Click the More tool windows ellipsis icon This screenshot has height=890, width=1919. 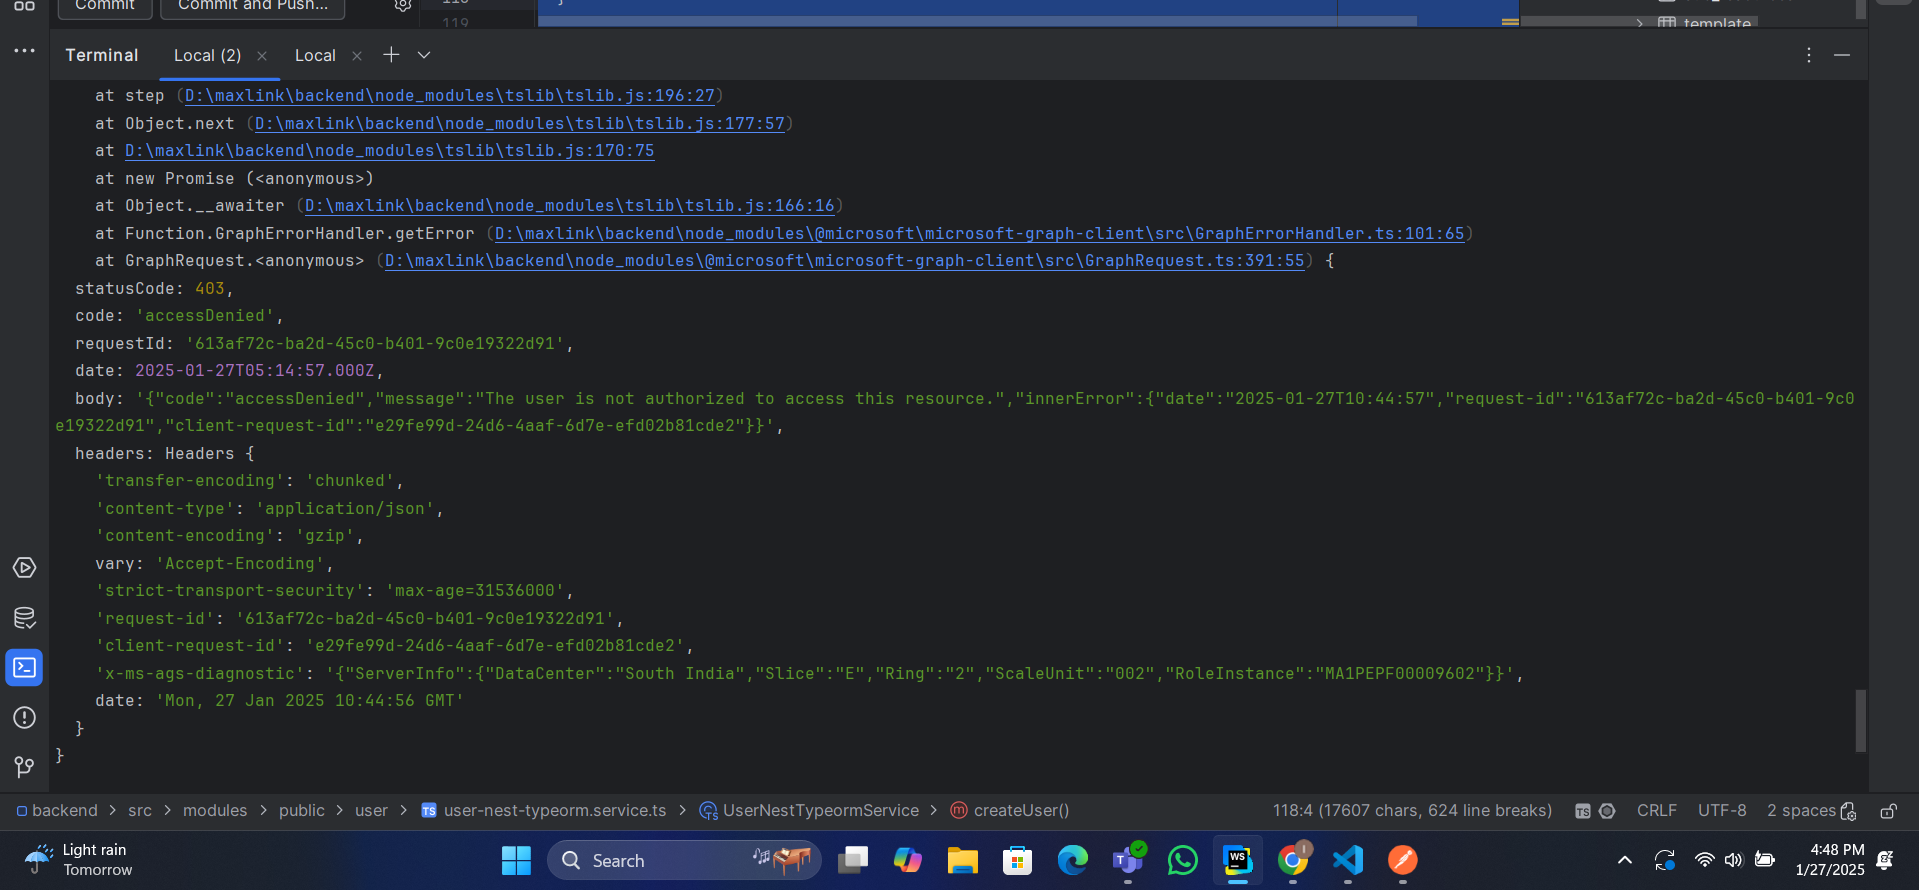tap(25, 50)
